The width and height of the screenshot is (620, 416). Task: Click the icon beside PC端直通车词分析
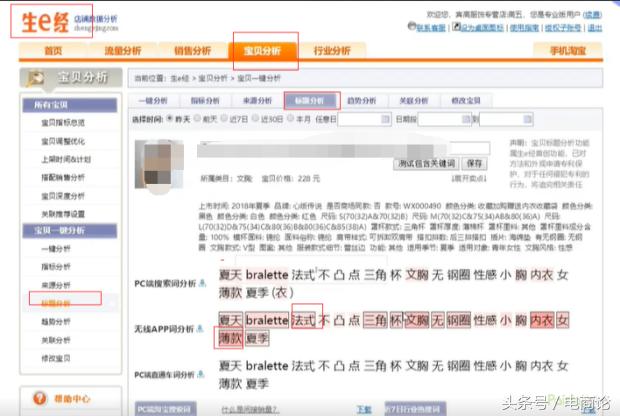[201, 374]
